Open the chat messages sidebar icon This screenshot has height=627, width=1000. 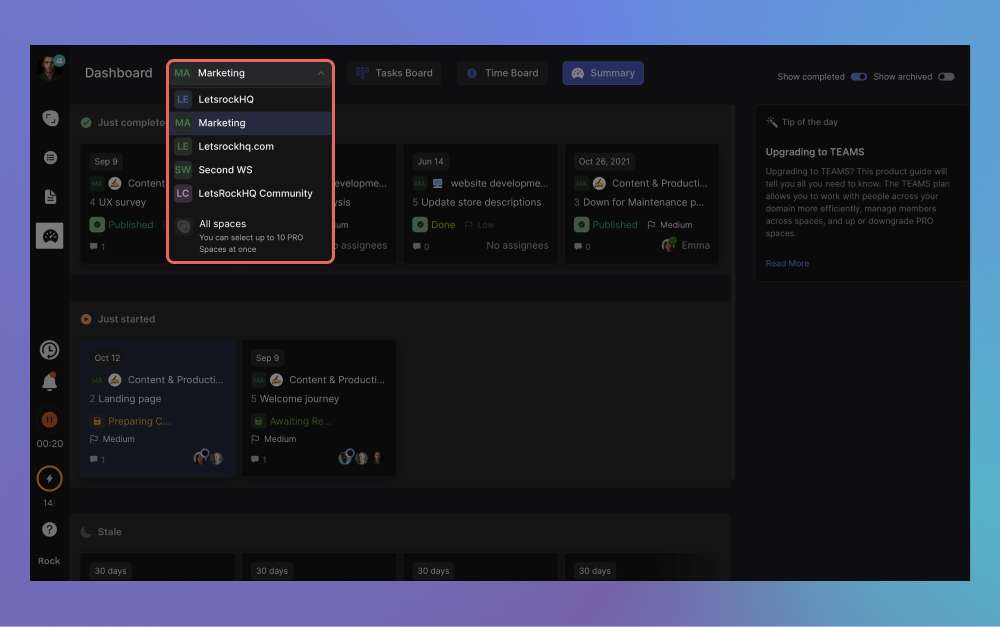50,118
